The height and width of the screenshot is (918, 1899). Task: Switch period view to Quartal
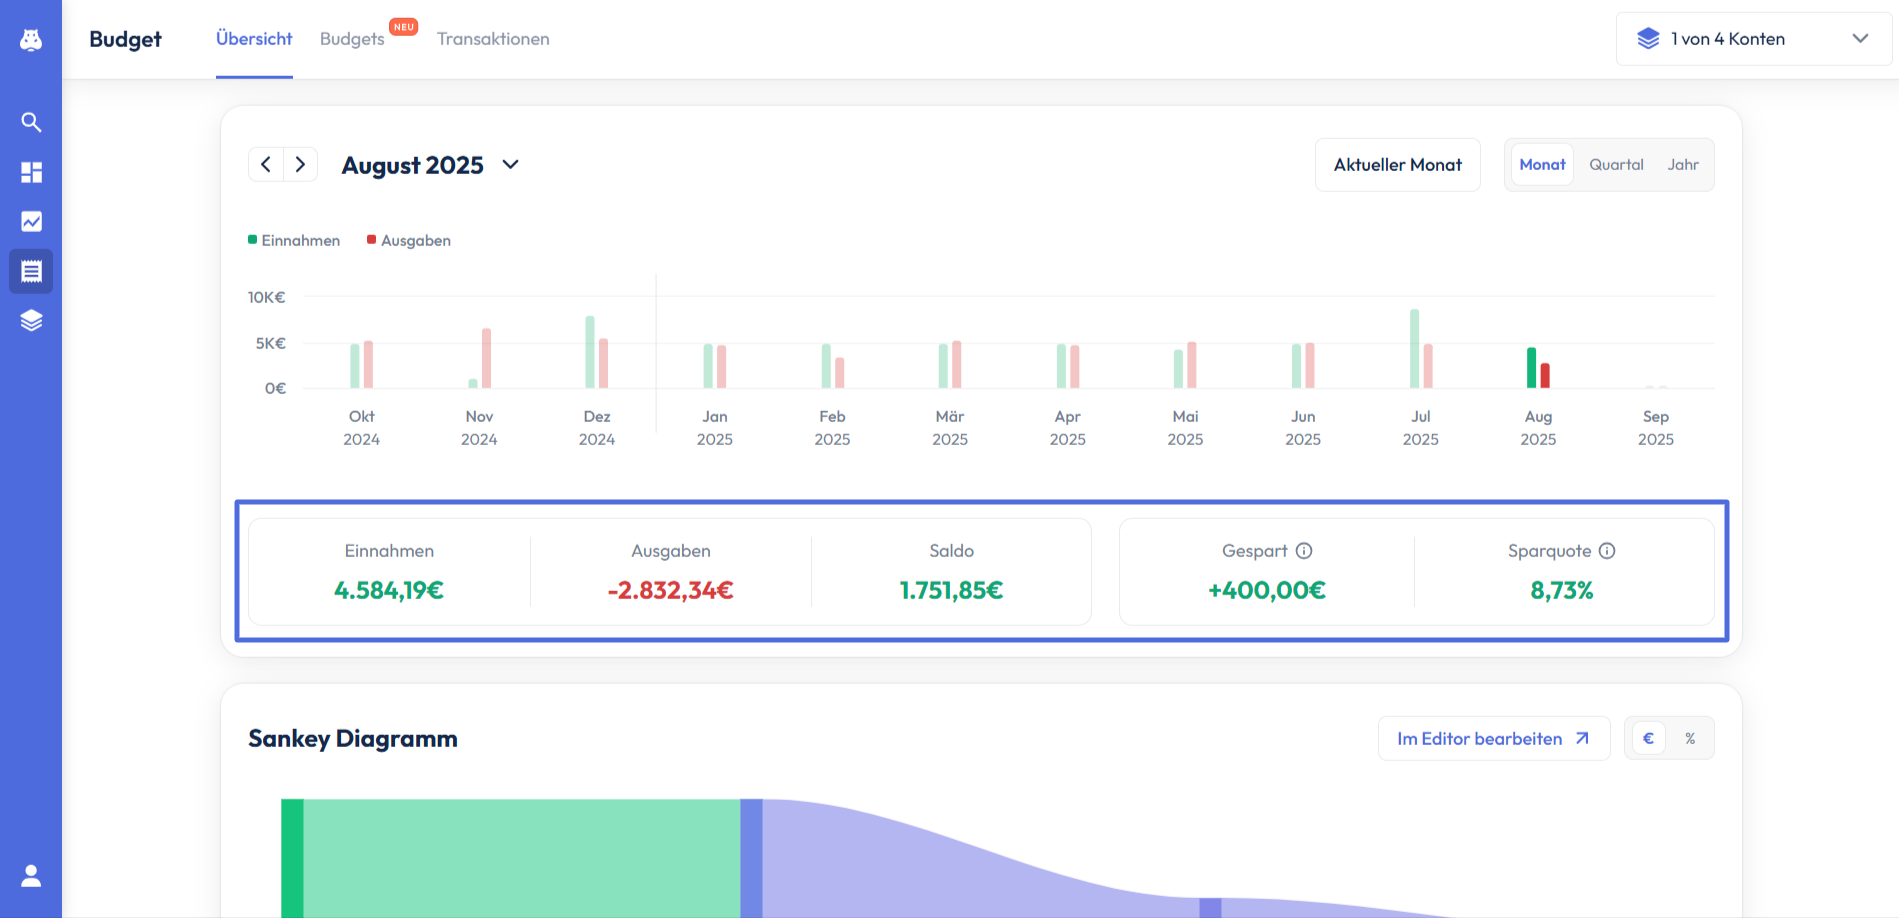pos(1616,165)
